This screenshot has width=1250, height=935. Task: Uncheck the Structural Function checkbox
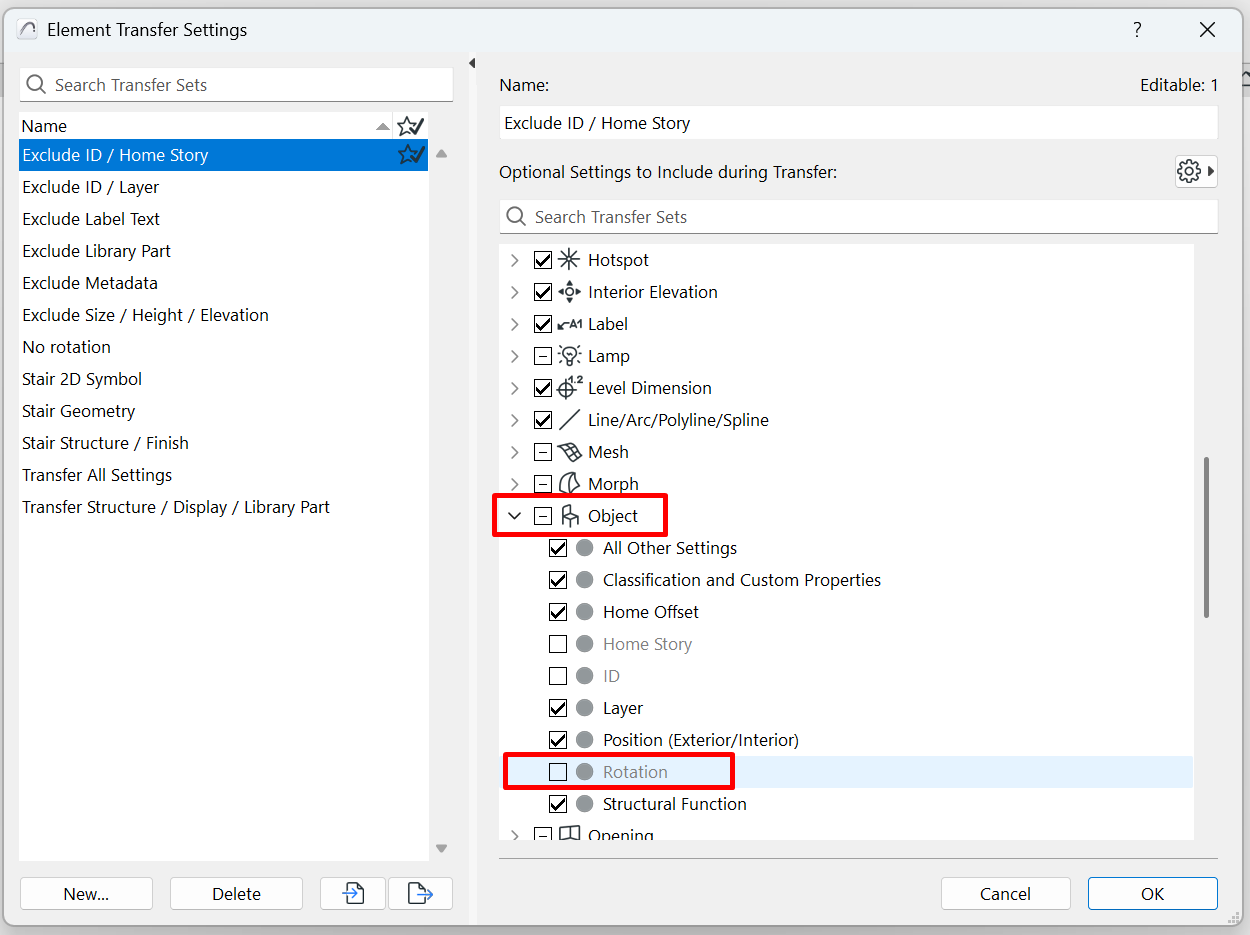558,803
